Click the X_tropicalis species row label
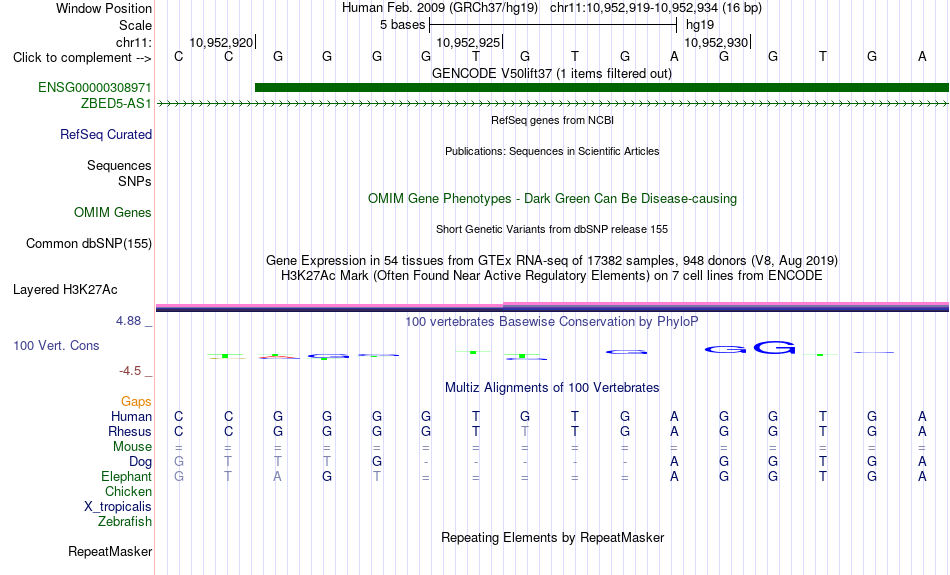The width and height of the screenshot is (950, 575). pos(118,507)
